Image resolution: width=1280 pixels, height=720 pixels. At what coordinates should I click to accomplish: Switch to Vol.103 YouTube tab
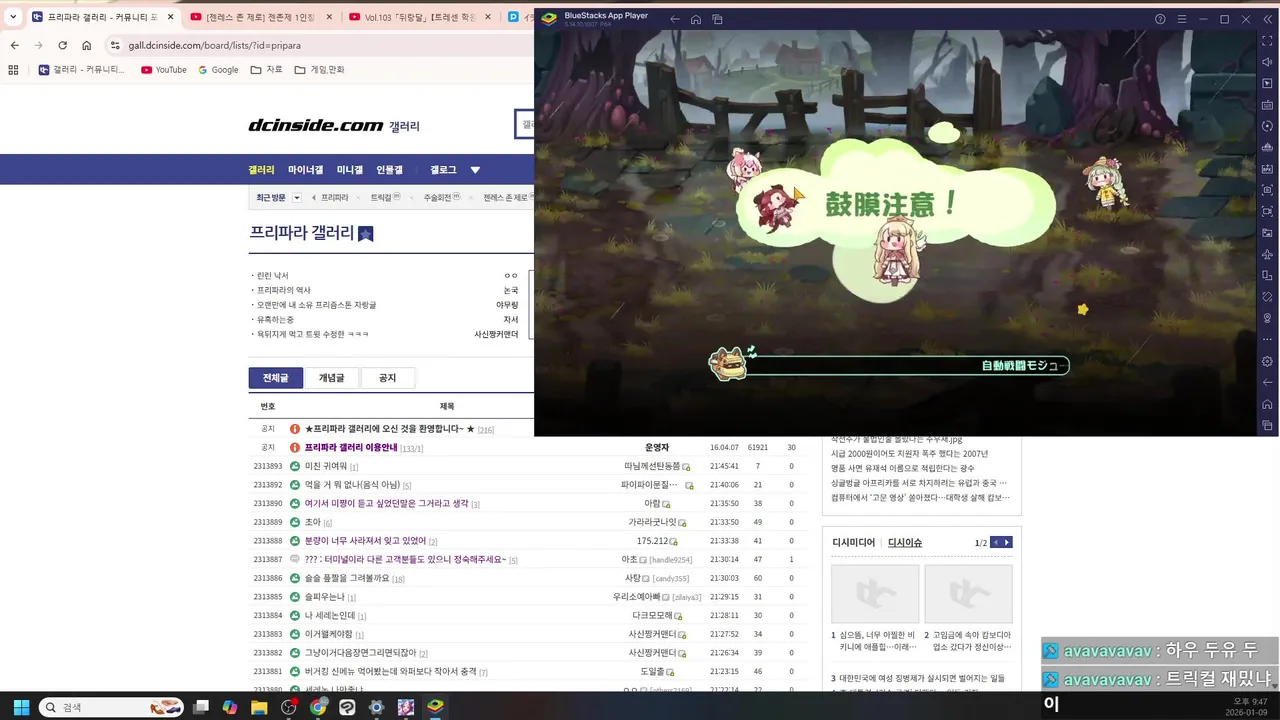[421, 17]
